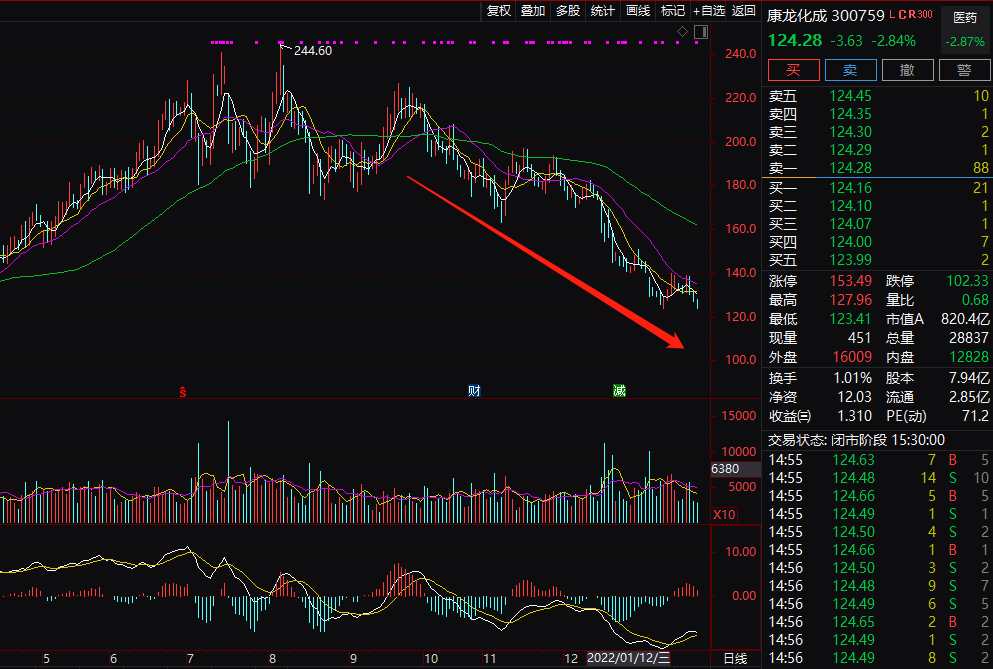Open the 标记 mark menu

(672, 11)
